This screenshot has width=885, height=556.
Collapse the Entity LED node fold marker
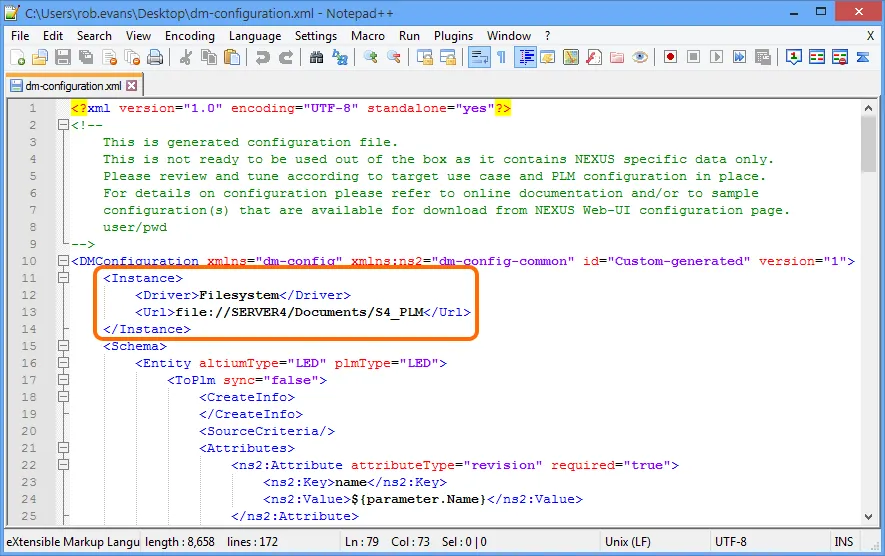[63, 363]
